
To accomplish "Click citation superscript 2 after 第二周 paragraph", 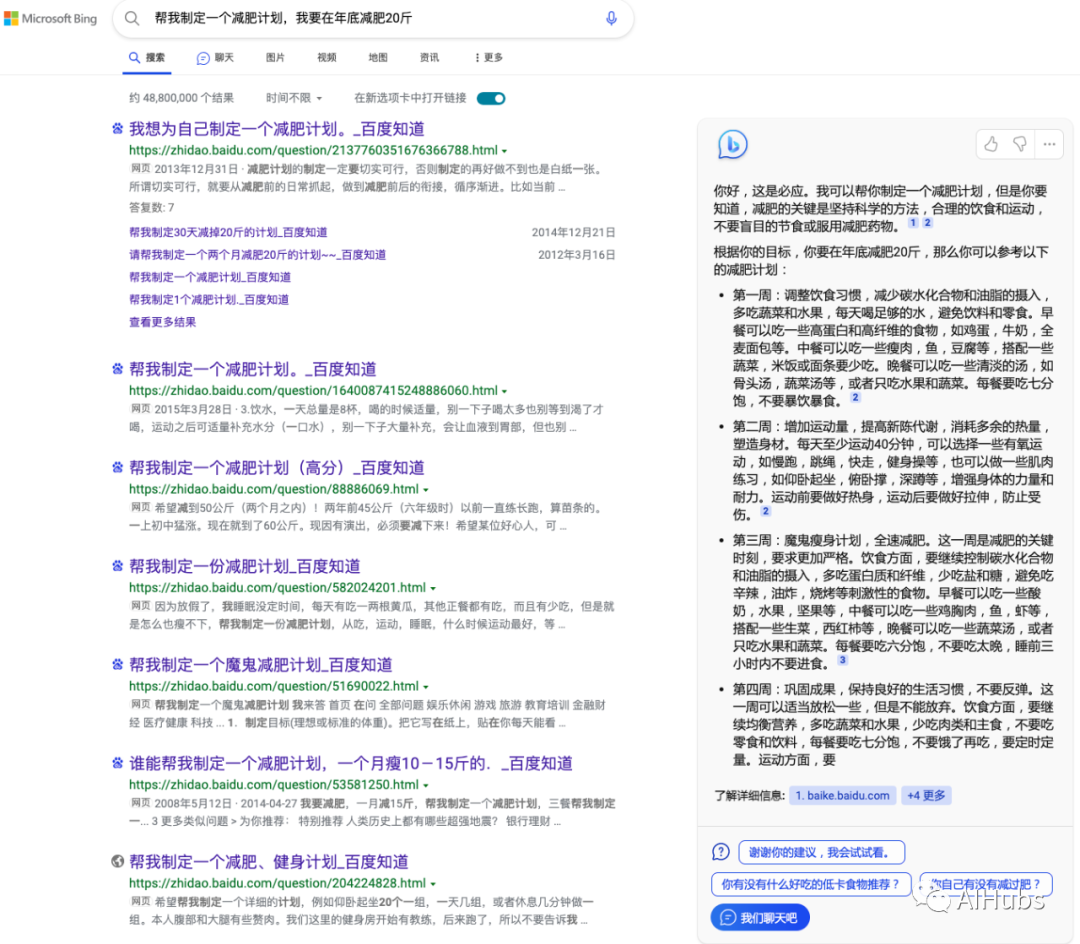I will [765, 511].
